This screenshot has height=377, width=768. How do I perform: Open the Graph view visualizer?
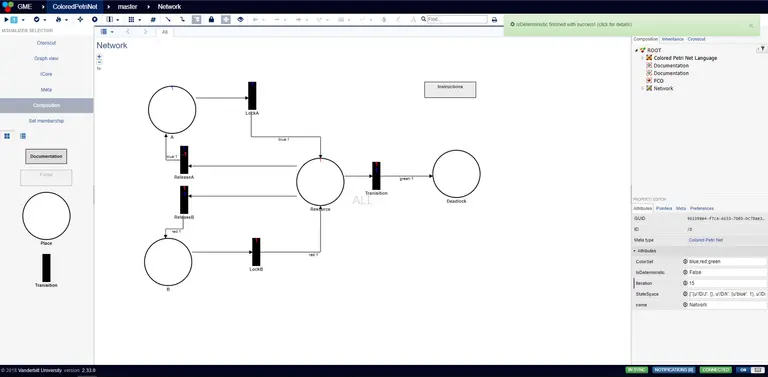[47, 58]
